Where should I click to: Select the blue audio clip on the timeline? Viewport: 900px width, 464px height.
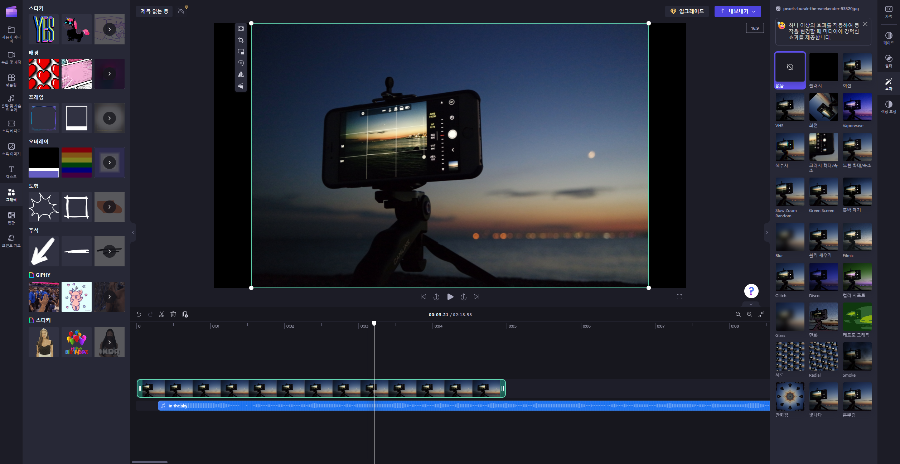464,406
